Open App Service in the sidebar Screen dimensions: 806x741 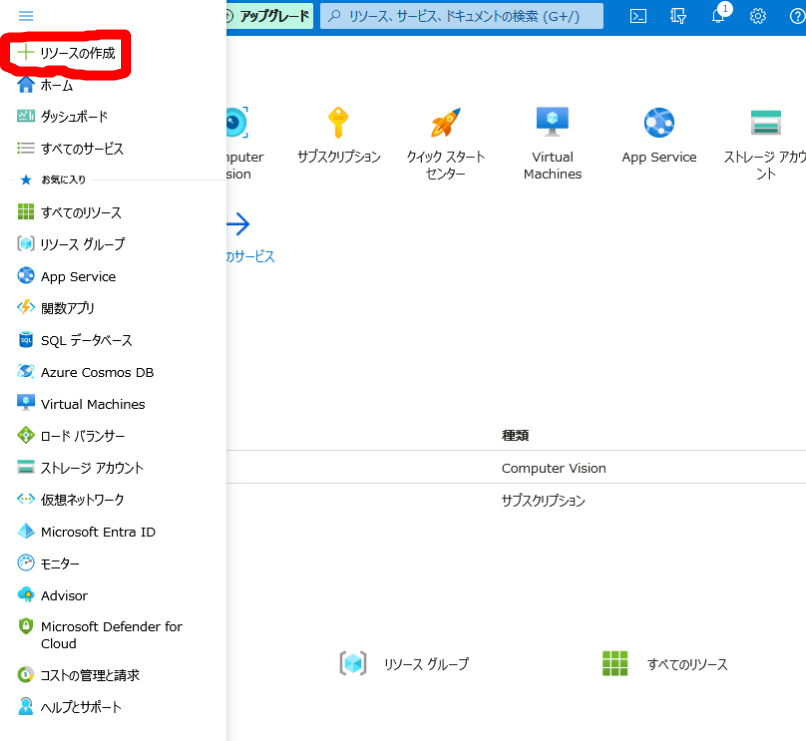click(x=66, y=276)
